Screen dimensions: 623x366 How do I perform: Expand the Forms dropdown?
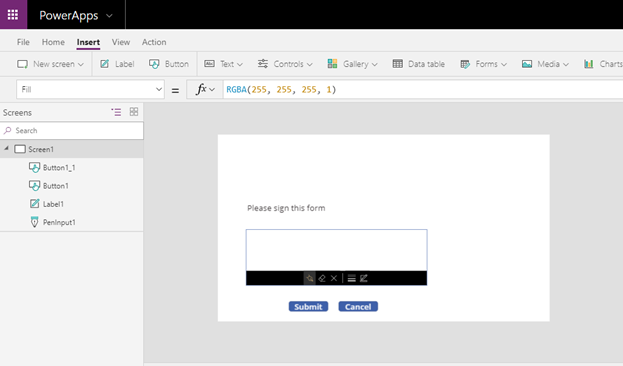[x=504, y=64]
